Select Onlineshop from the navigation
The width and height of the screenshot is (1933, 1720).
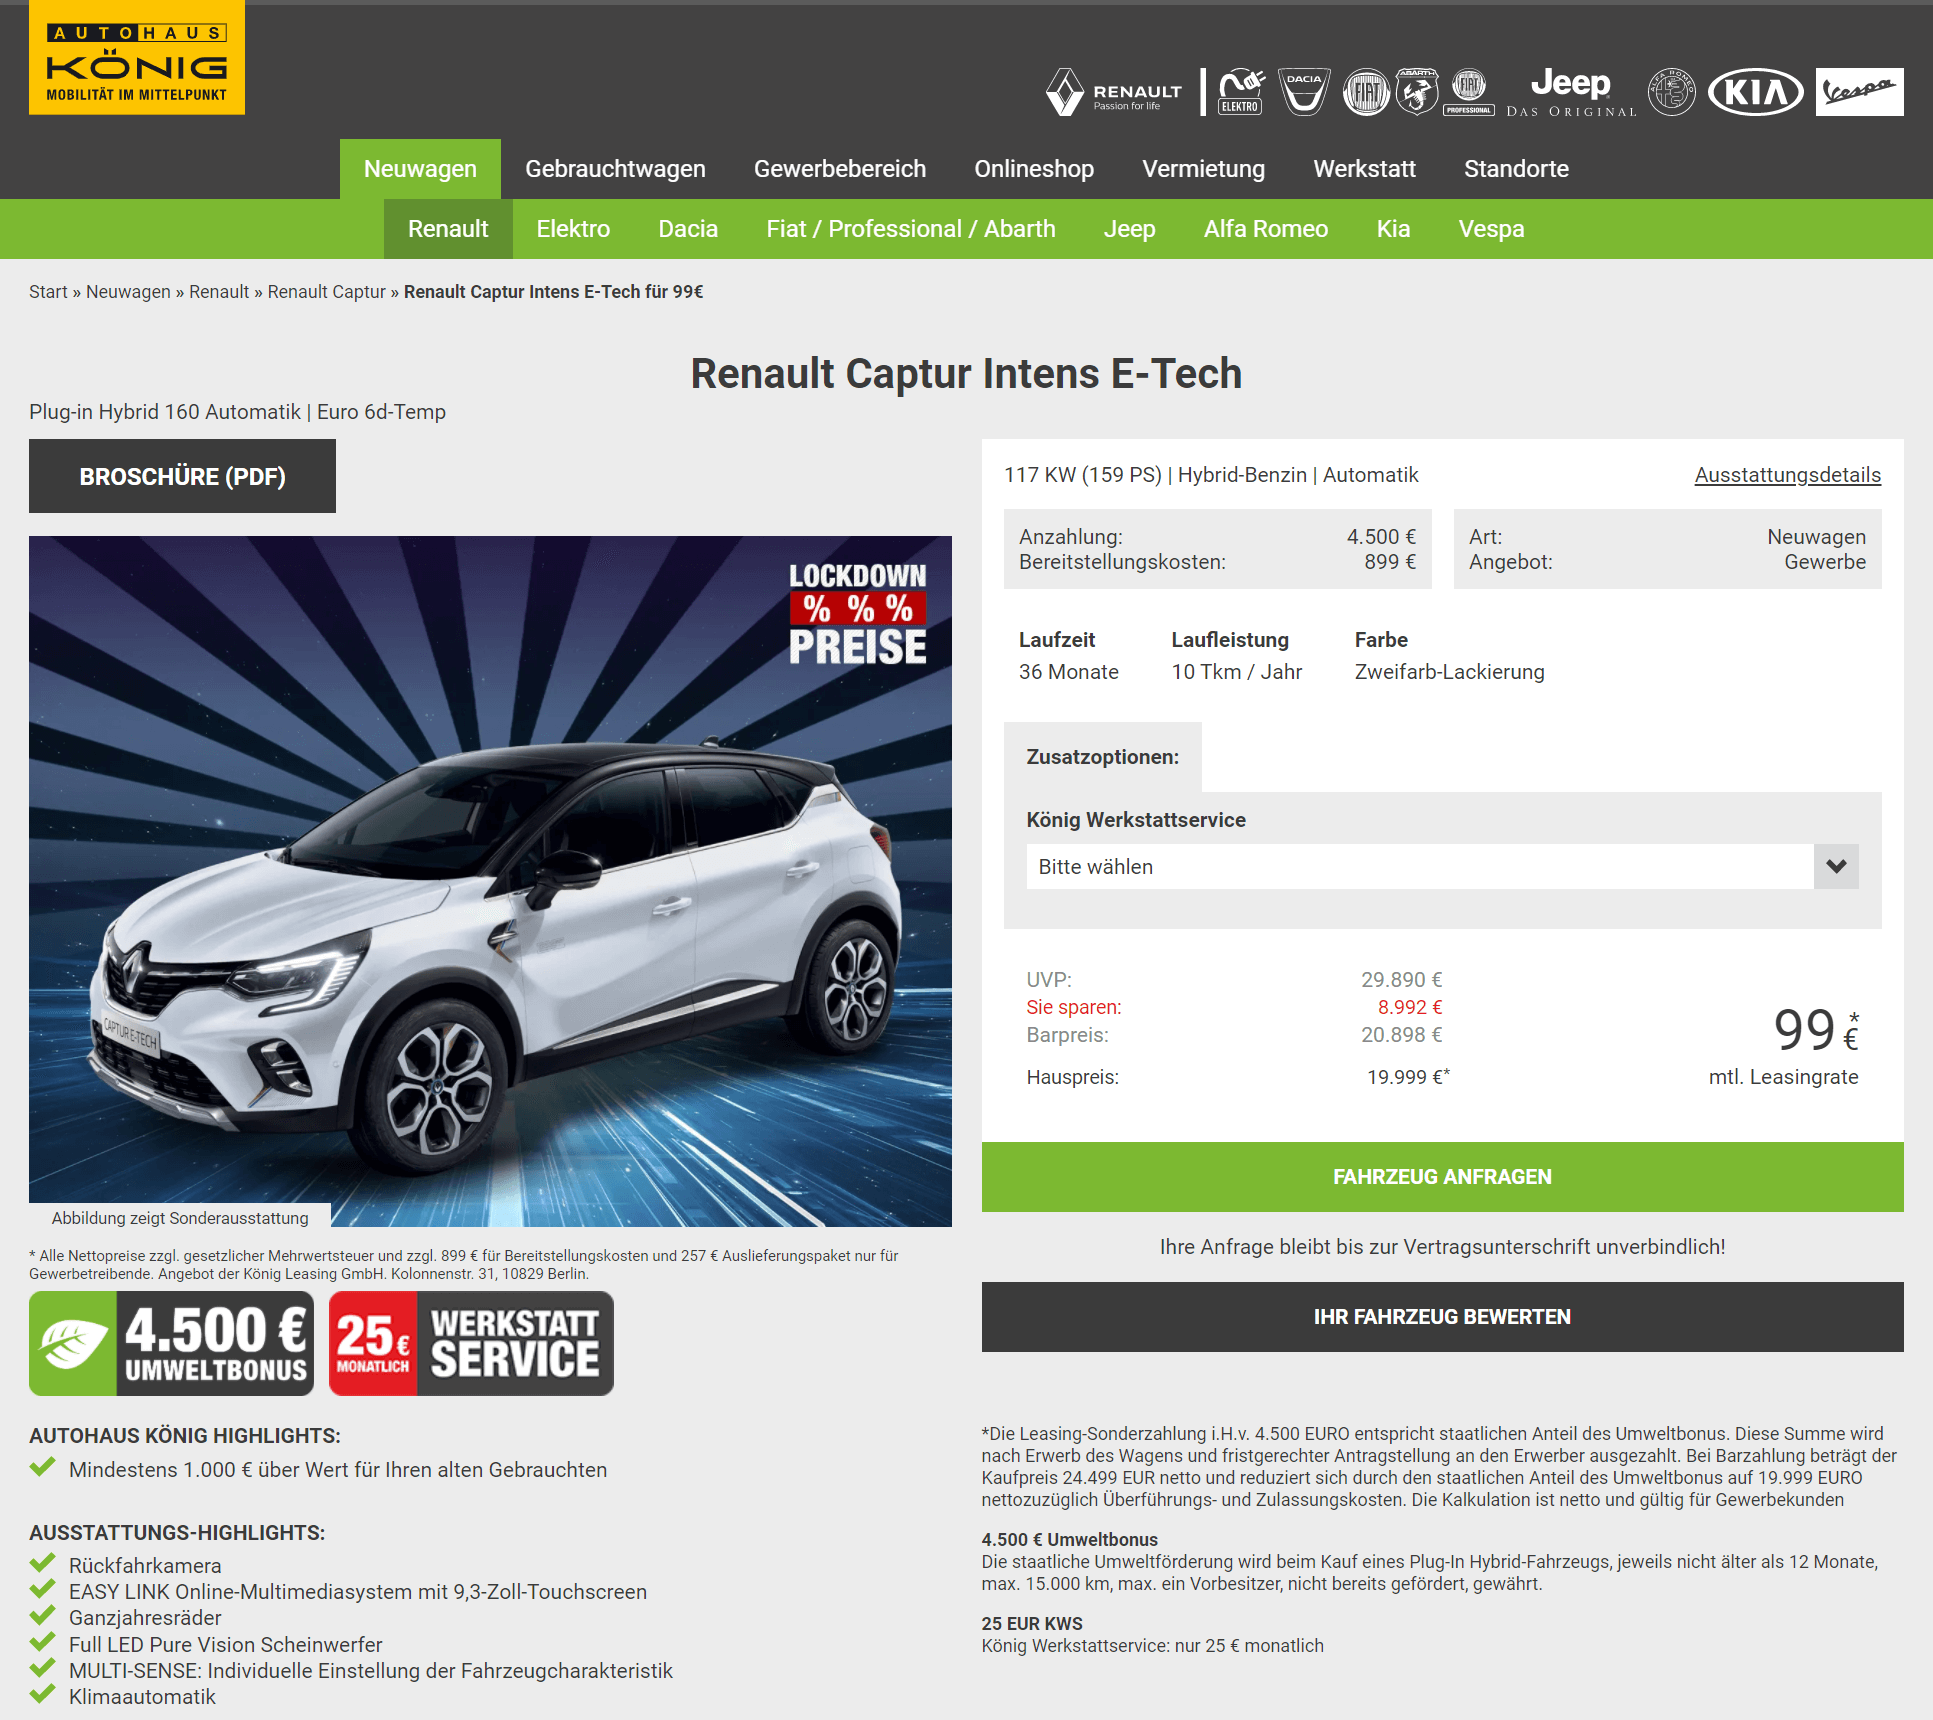[x=1034, y=169]
